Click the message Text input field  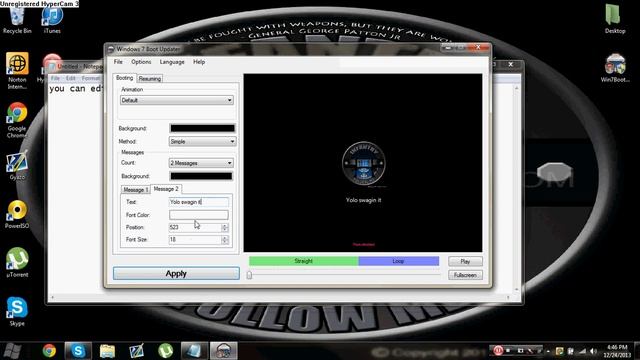[x=199, y=202]
